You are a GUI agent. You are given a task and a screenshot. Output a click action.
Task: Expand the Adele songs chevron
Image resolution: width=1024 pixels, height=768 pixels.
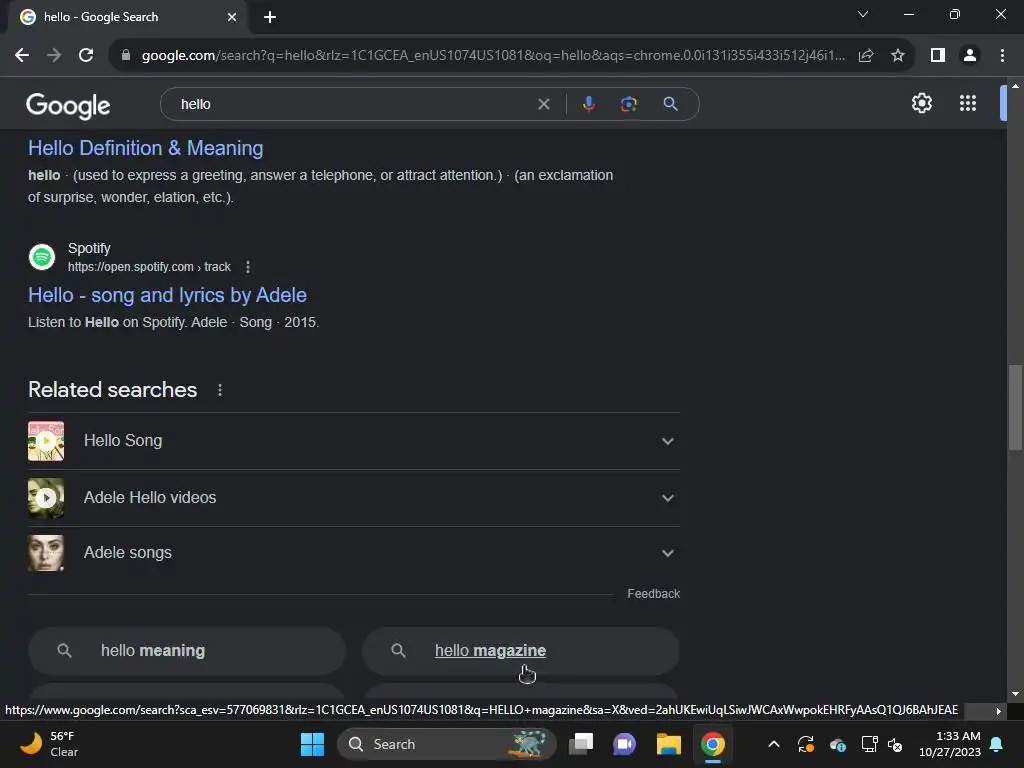coord(667,553)
